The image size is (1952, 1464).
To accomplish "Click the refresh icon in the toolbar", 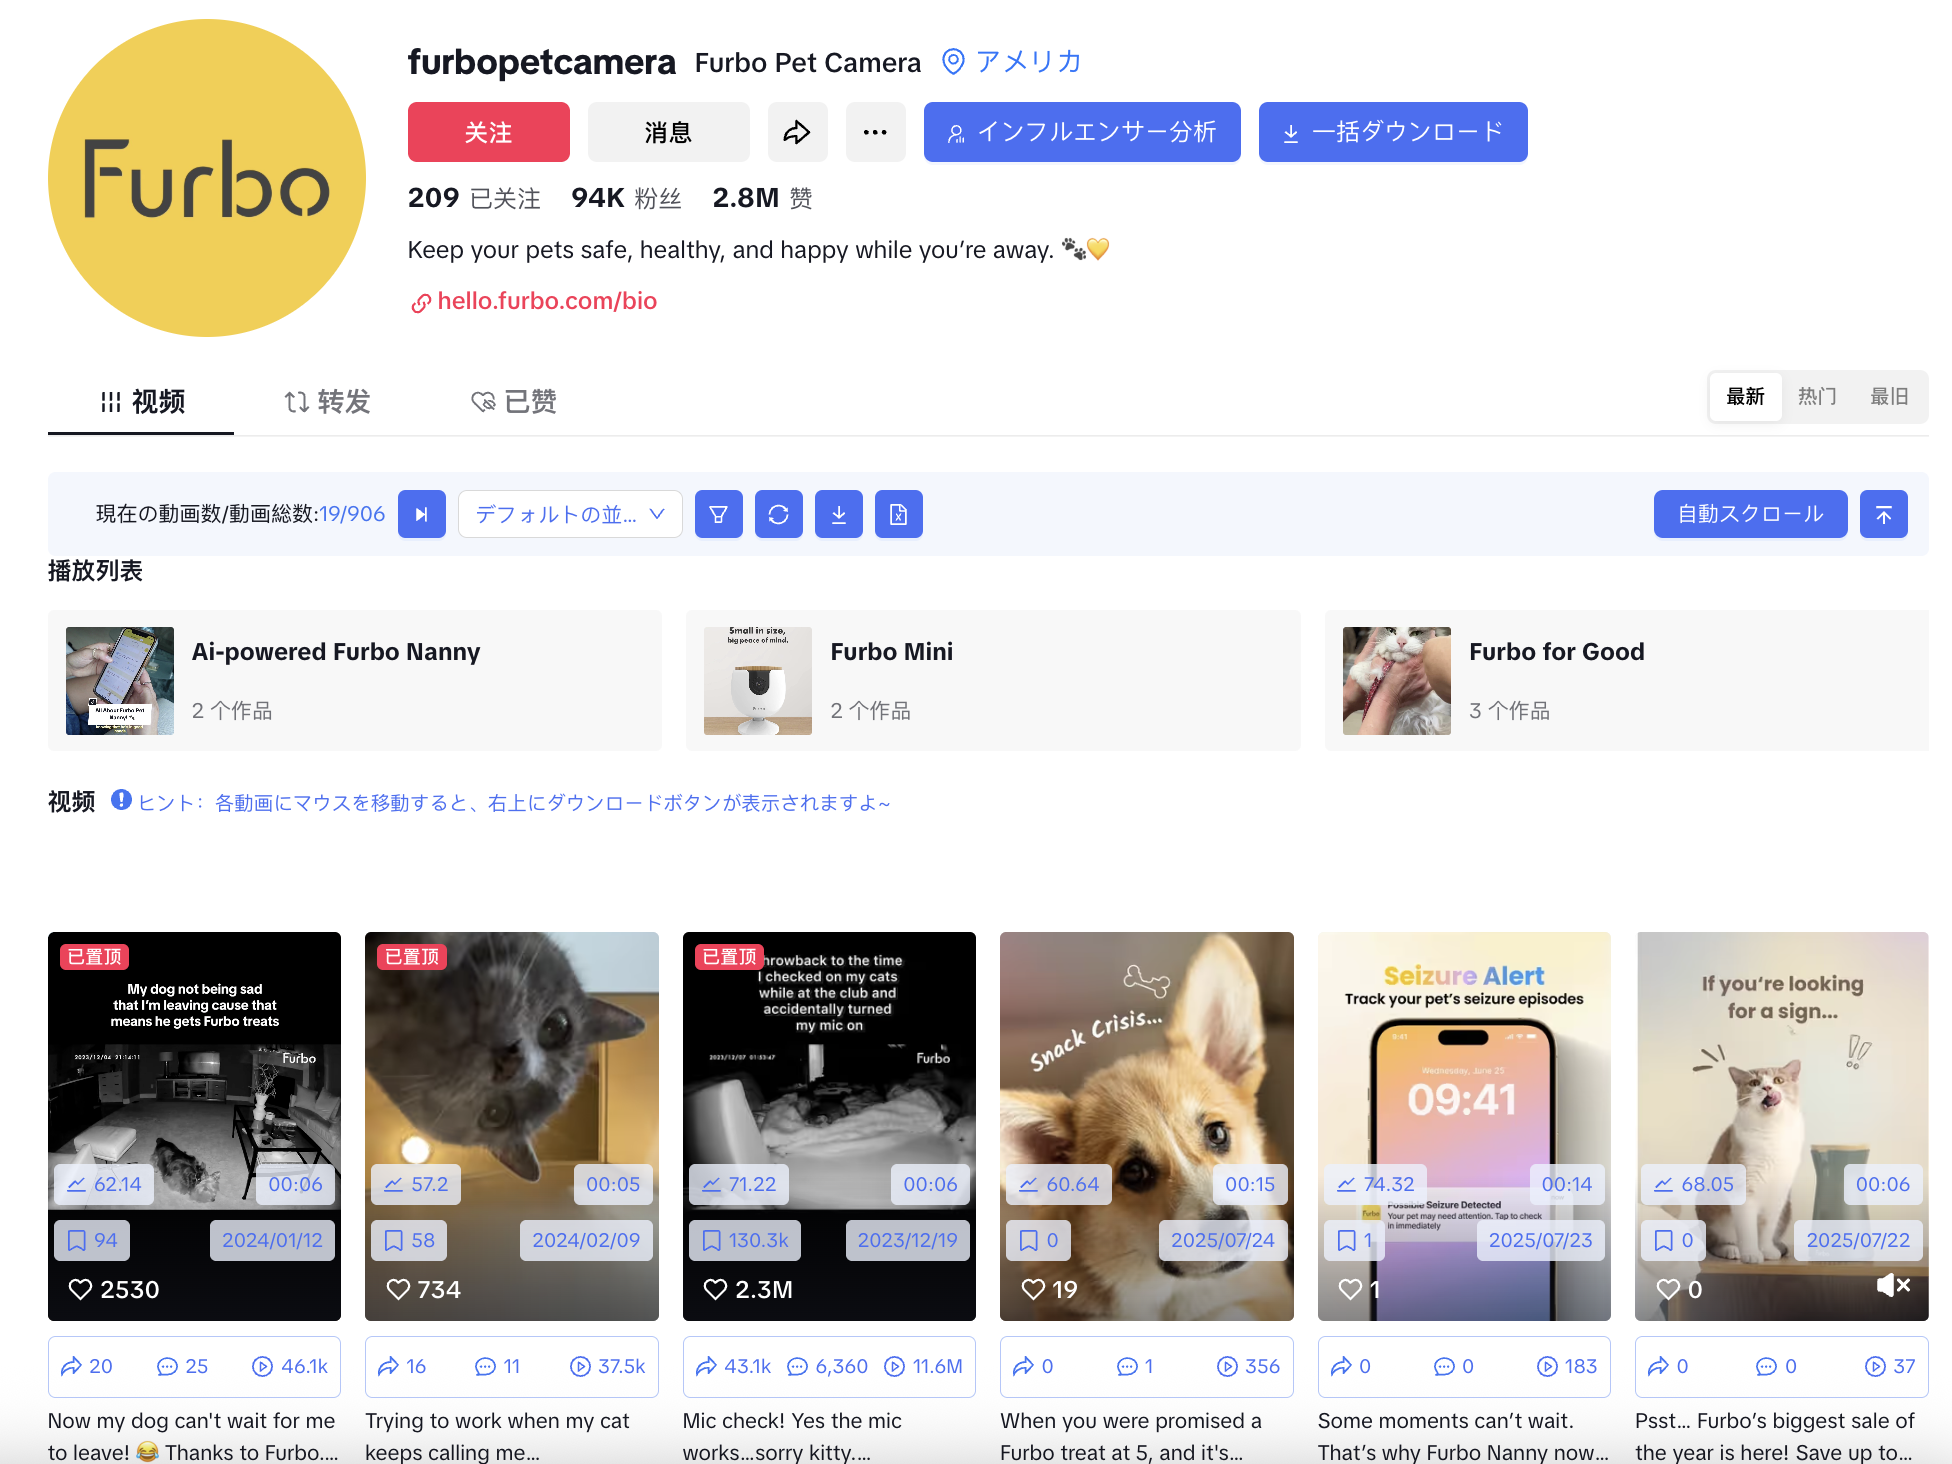I will coord(779,514).
